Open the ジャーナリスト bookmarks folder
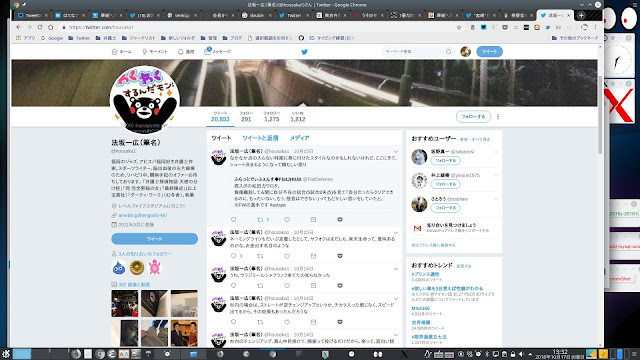Viewport: 640px width, 360px height. click(x=139, y=38)
